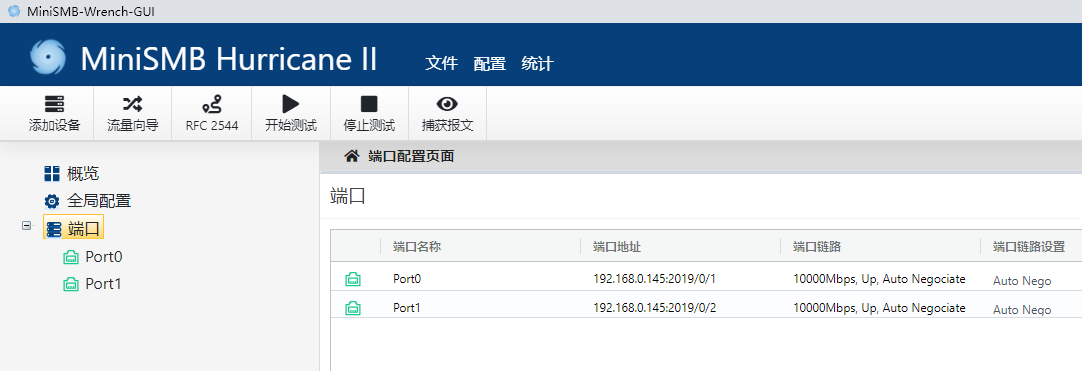Image resolution: width=1082 pixels, height=371 pixels.
Task: Open Port1 Auto Nego link setting
Action: 1022,310
